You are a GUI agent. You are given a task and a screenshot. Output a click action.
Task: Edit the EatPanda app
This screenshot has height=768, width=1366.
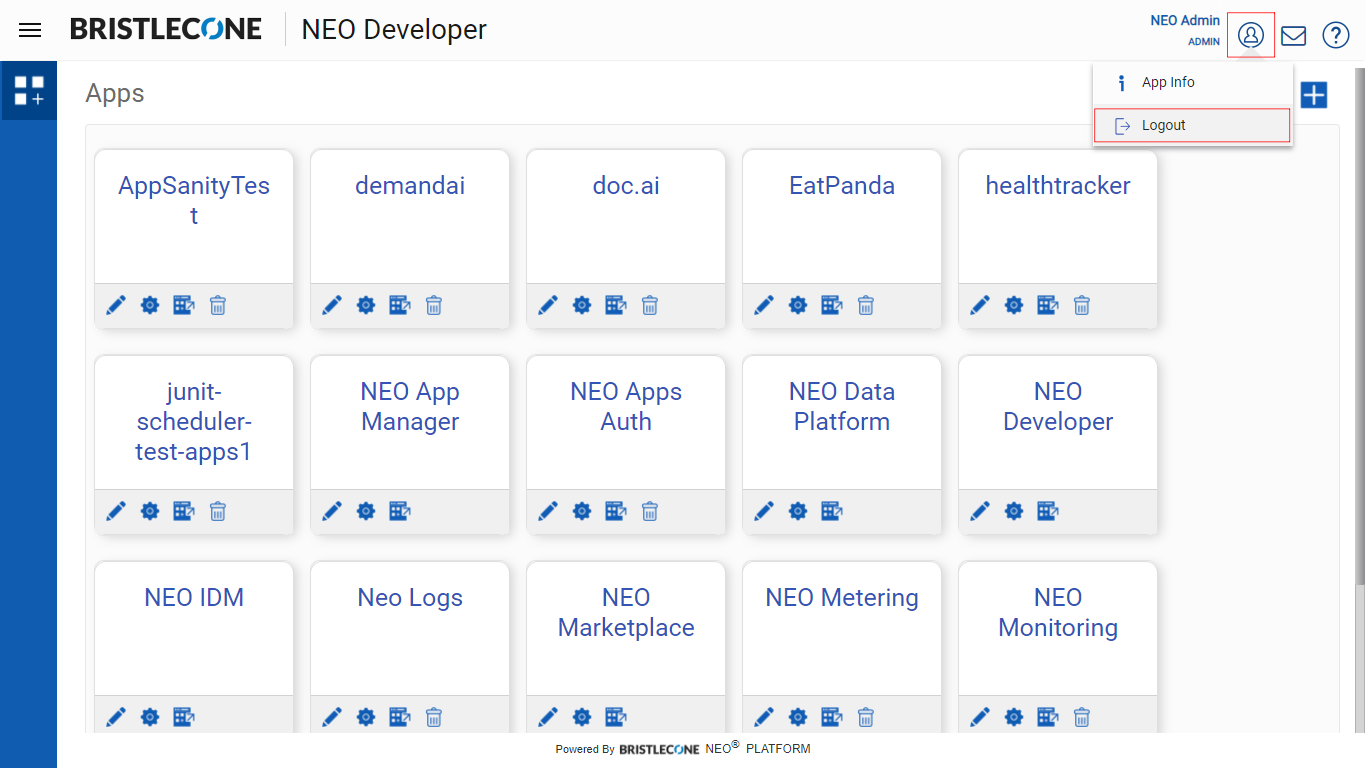click(764, 305)
